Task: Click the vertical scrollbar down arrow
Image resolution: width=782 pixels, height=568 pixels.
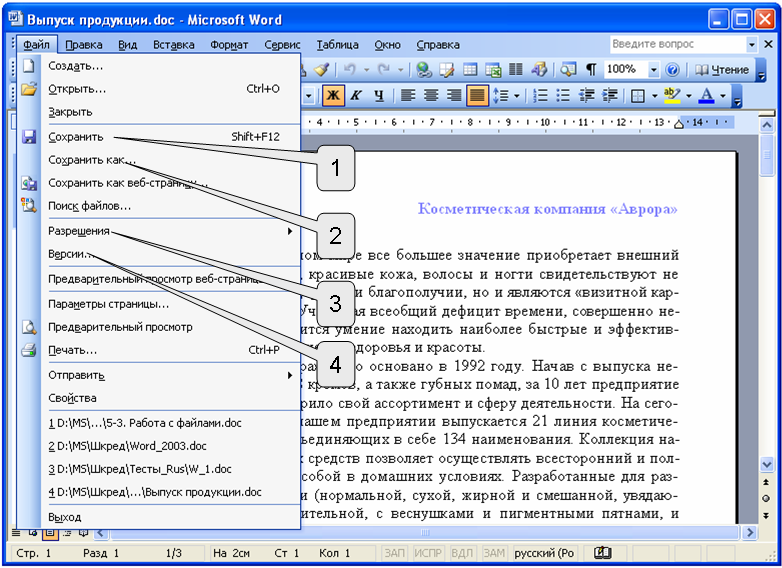Action: click(767, 465)
